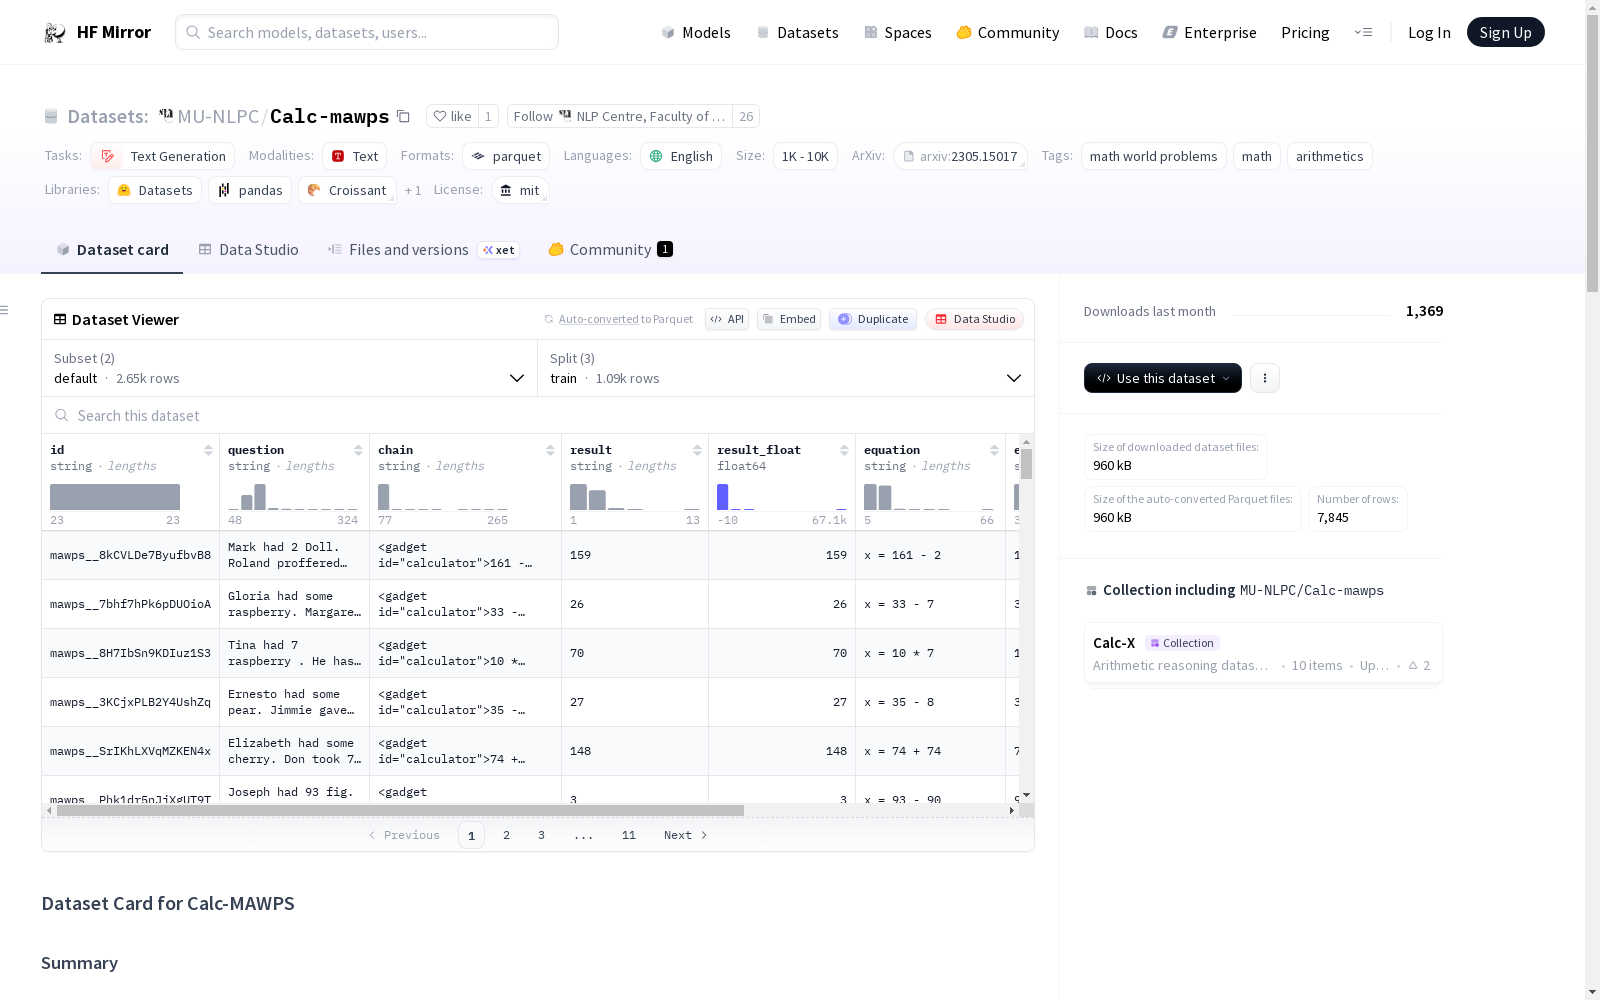Open Docs in the top navigation

click(x=1111, y=32)
